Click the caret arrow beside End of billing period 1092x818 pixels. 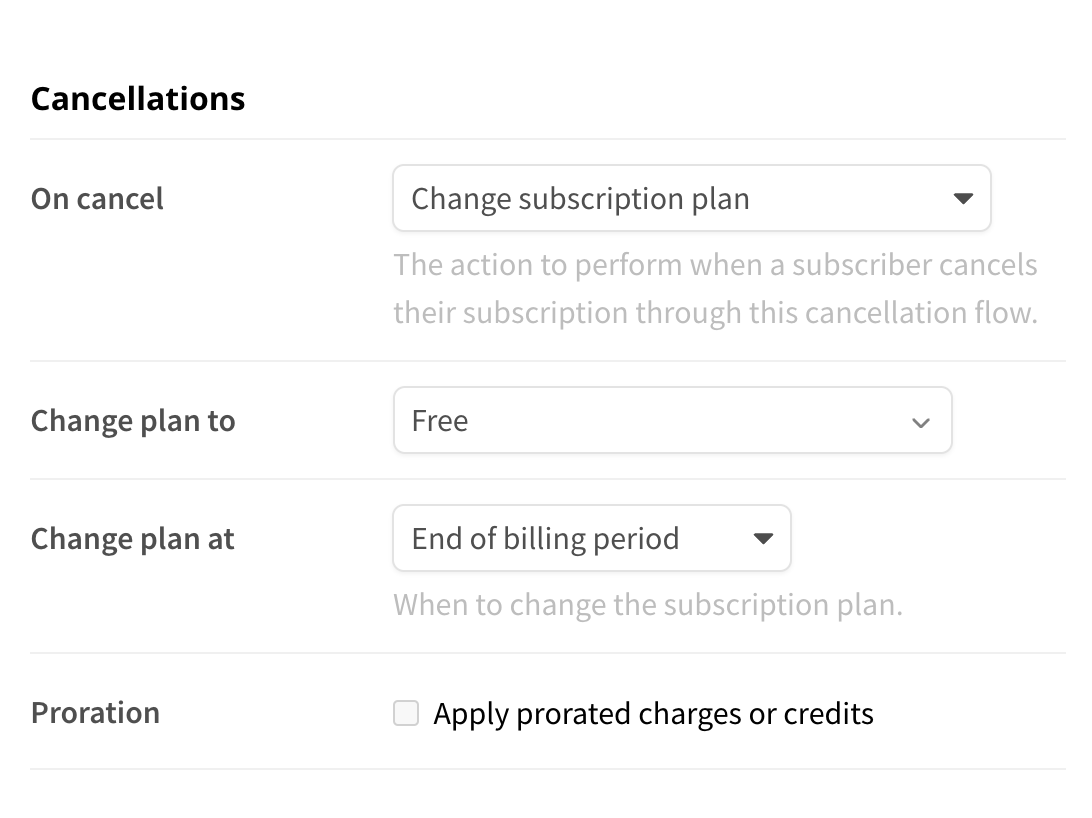tap(763, 539)
